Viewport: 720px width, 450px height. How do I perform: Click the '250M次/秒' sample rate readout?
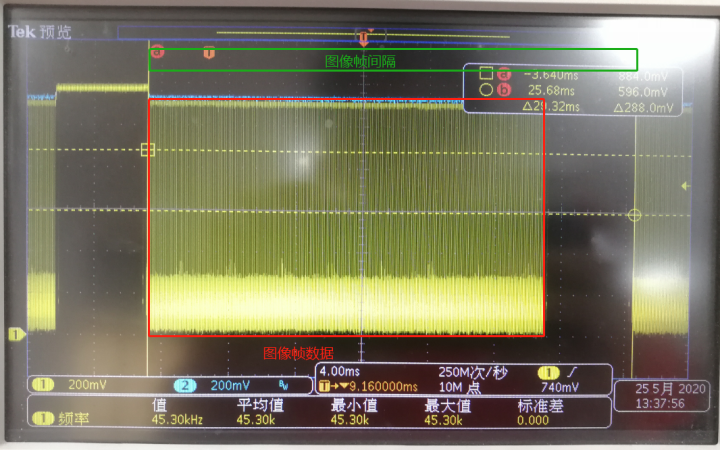coord(472,372)
